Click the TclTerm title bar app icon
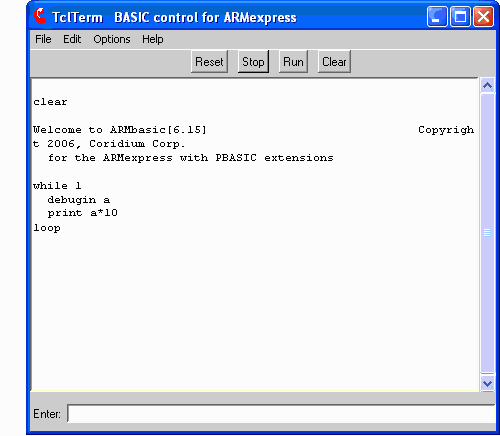Image resolution: width=500 pixels, height=436 pixels. click(x=40, y=16)
